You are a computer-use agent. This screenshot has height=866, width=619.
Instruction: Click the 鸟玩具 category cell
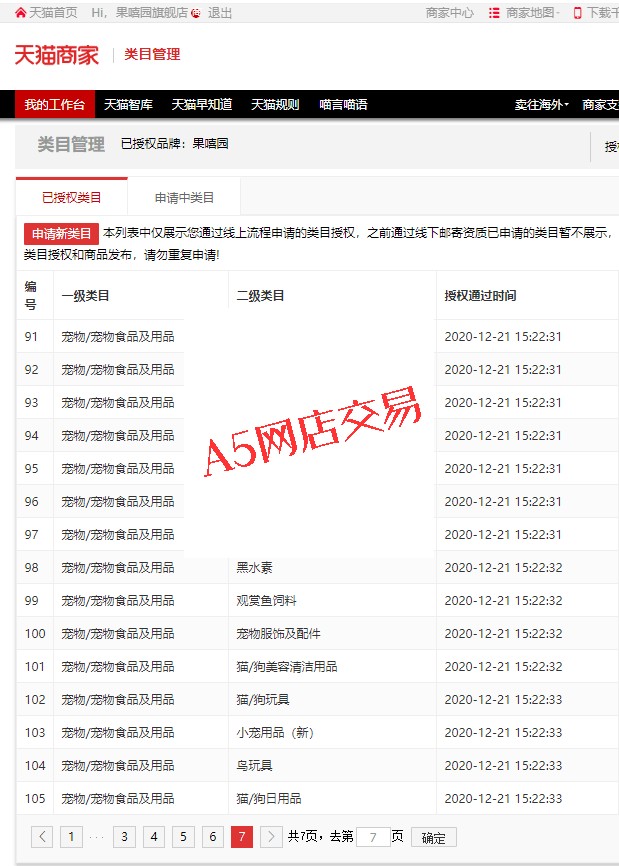point(255,765)
